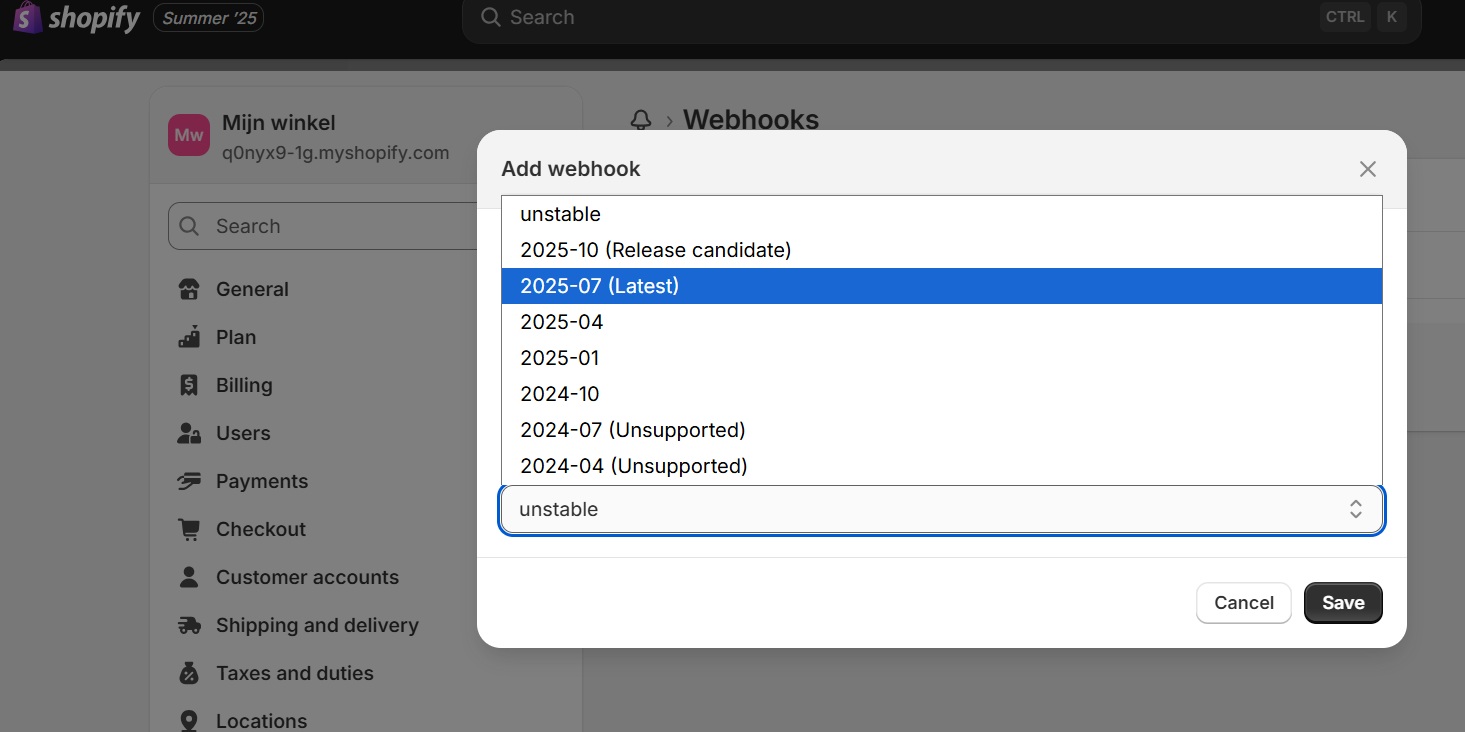Save the new webhook
Screen dimensions: 1465x732
tap(1342, 603)
